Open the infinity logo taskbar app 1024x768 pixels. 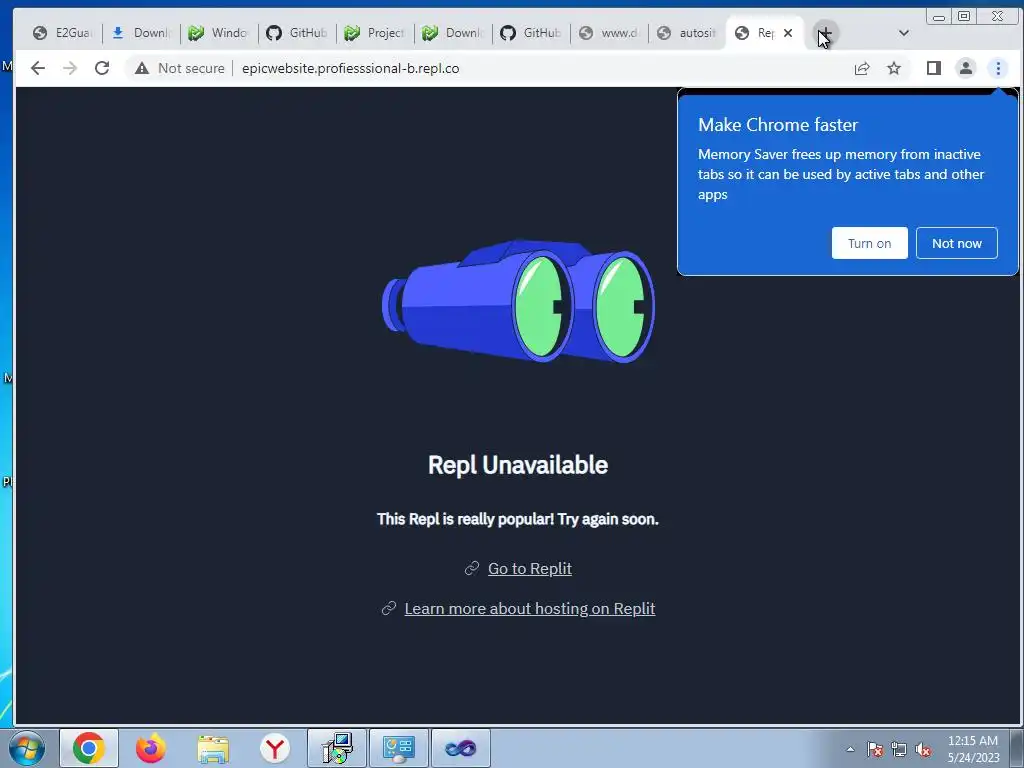tap(460, 748)
